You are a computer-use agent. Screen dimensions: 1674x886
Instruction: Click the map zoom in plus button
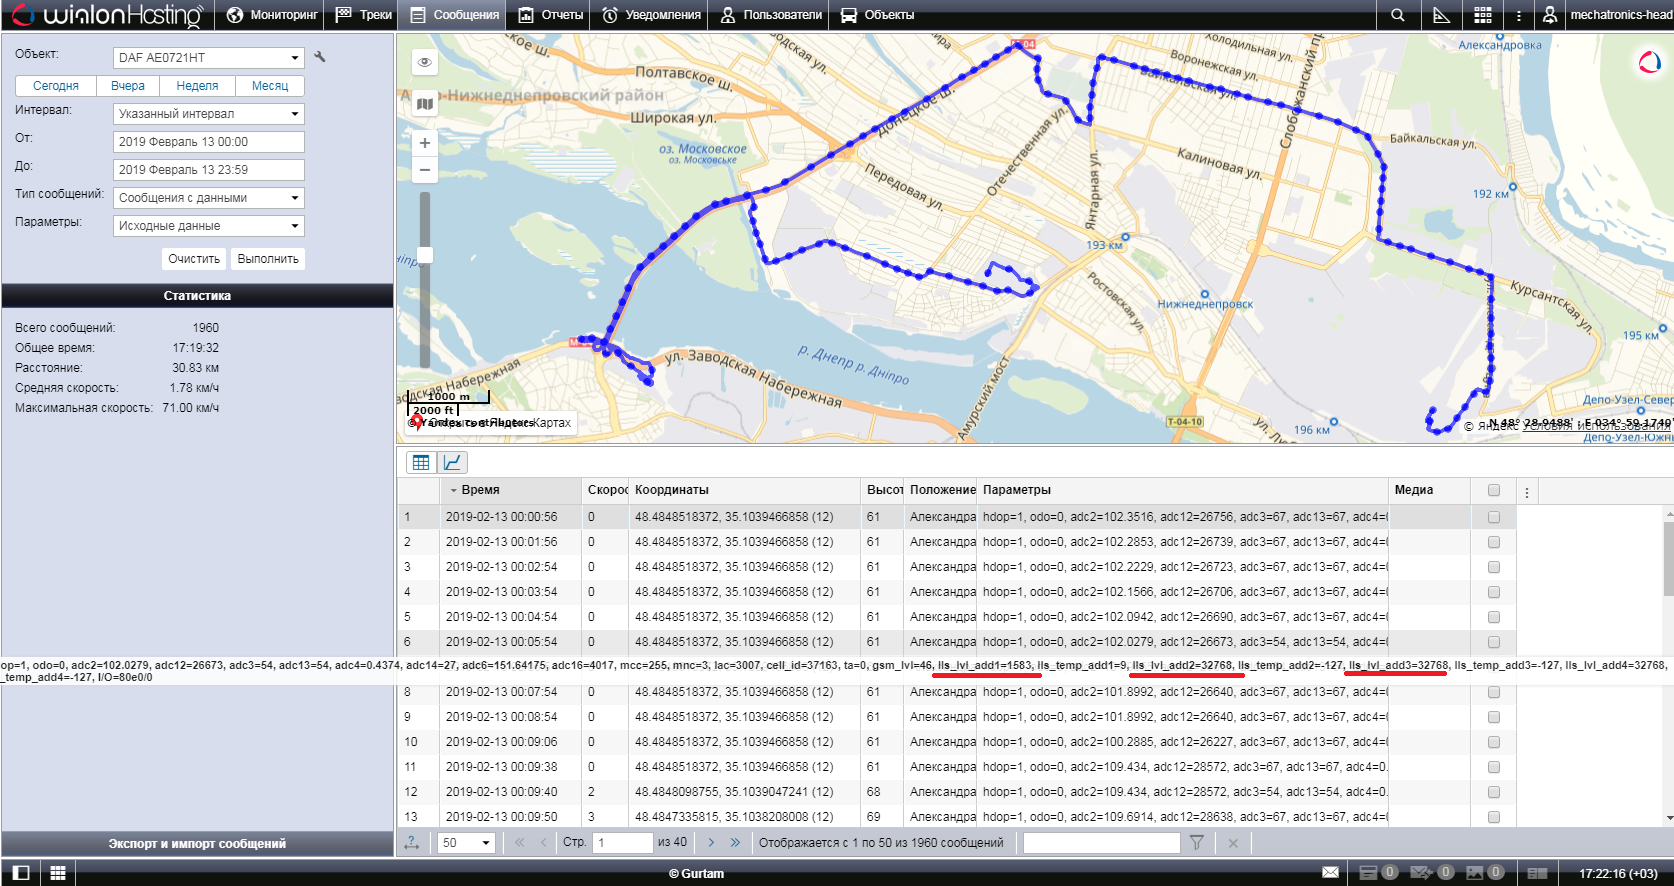click(425, 143)
